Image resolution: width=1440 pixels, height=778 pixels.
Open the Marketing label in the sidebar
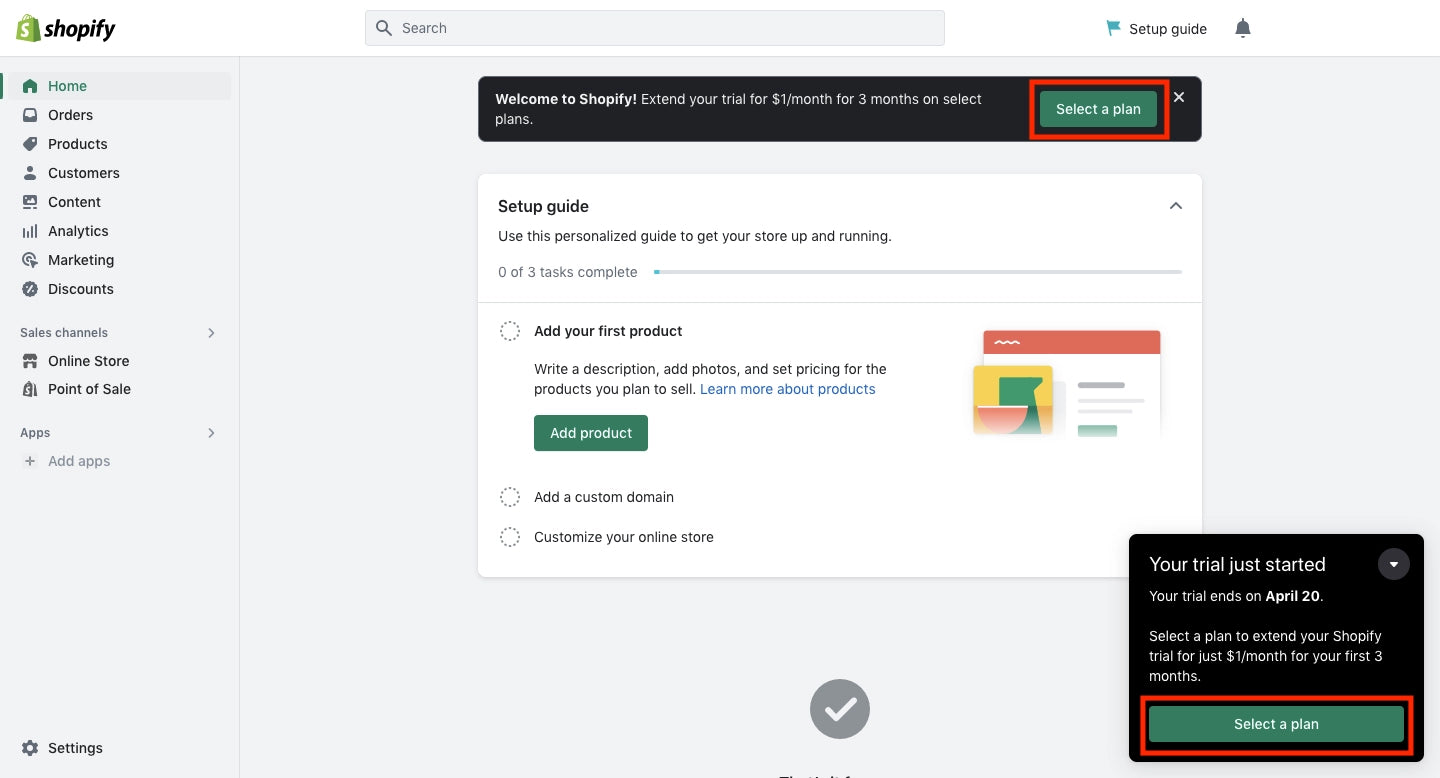81,260
